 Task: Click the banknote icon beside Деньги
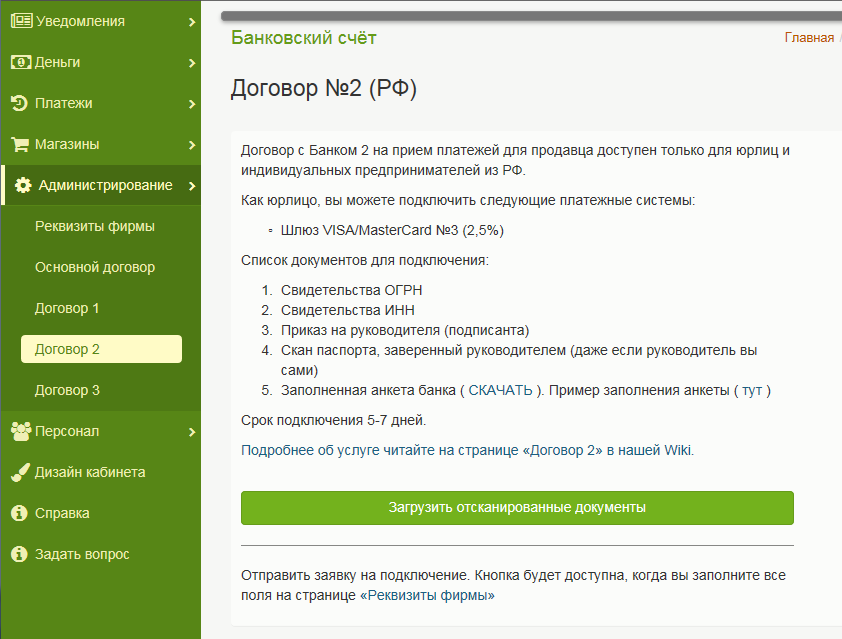(x=20, y=62)
